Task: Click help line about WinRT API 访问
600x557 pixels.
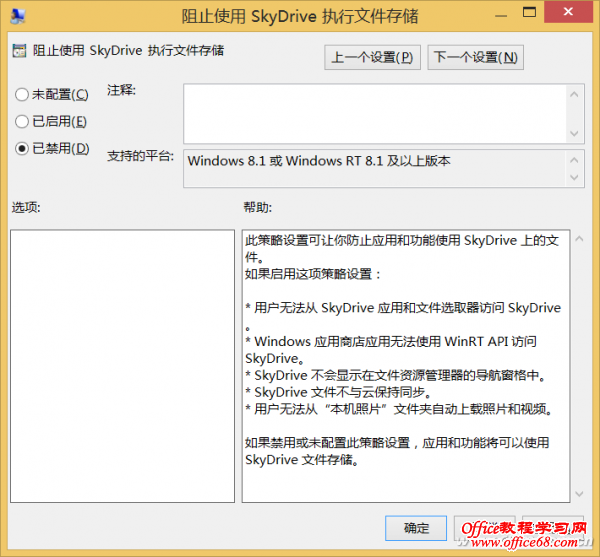Action: 391,350
